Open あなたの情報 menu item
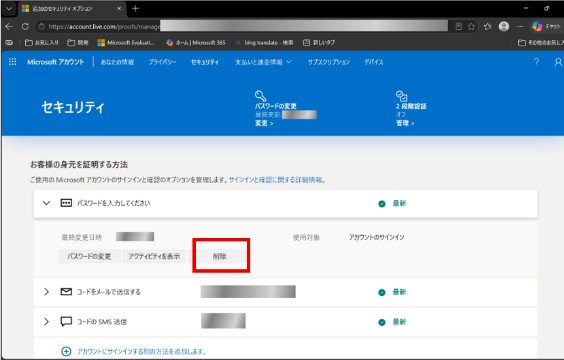 (x=117, y=62)
